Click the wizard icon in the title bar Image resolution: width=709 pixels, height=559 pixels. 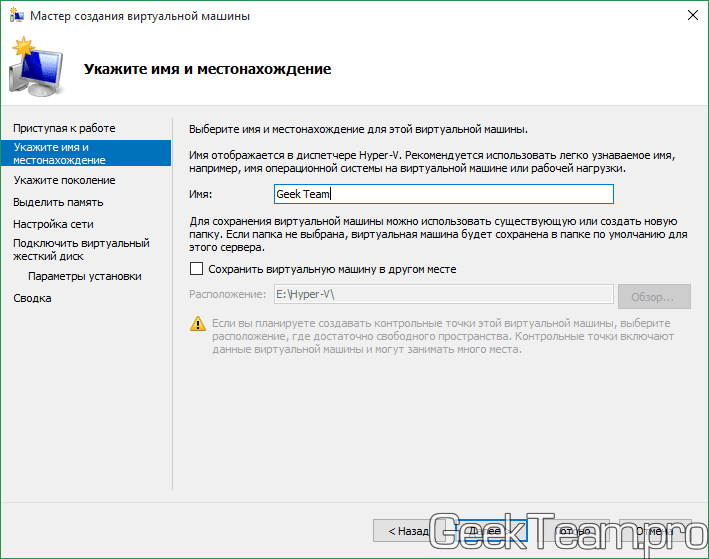(15, 16)
